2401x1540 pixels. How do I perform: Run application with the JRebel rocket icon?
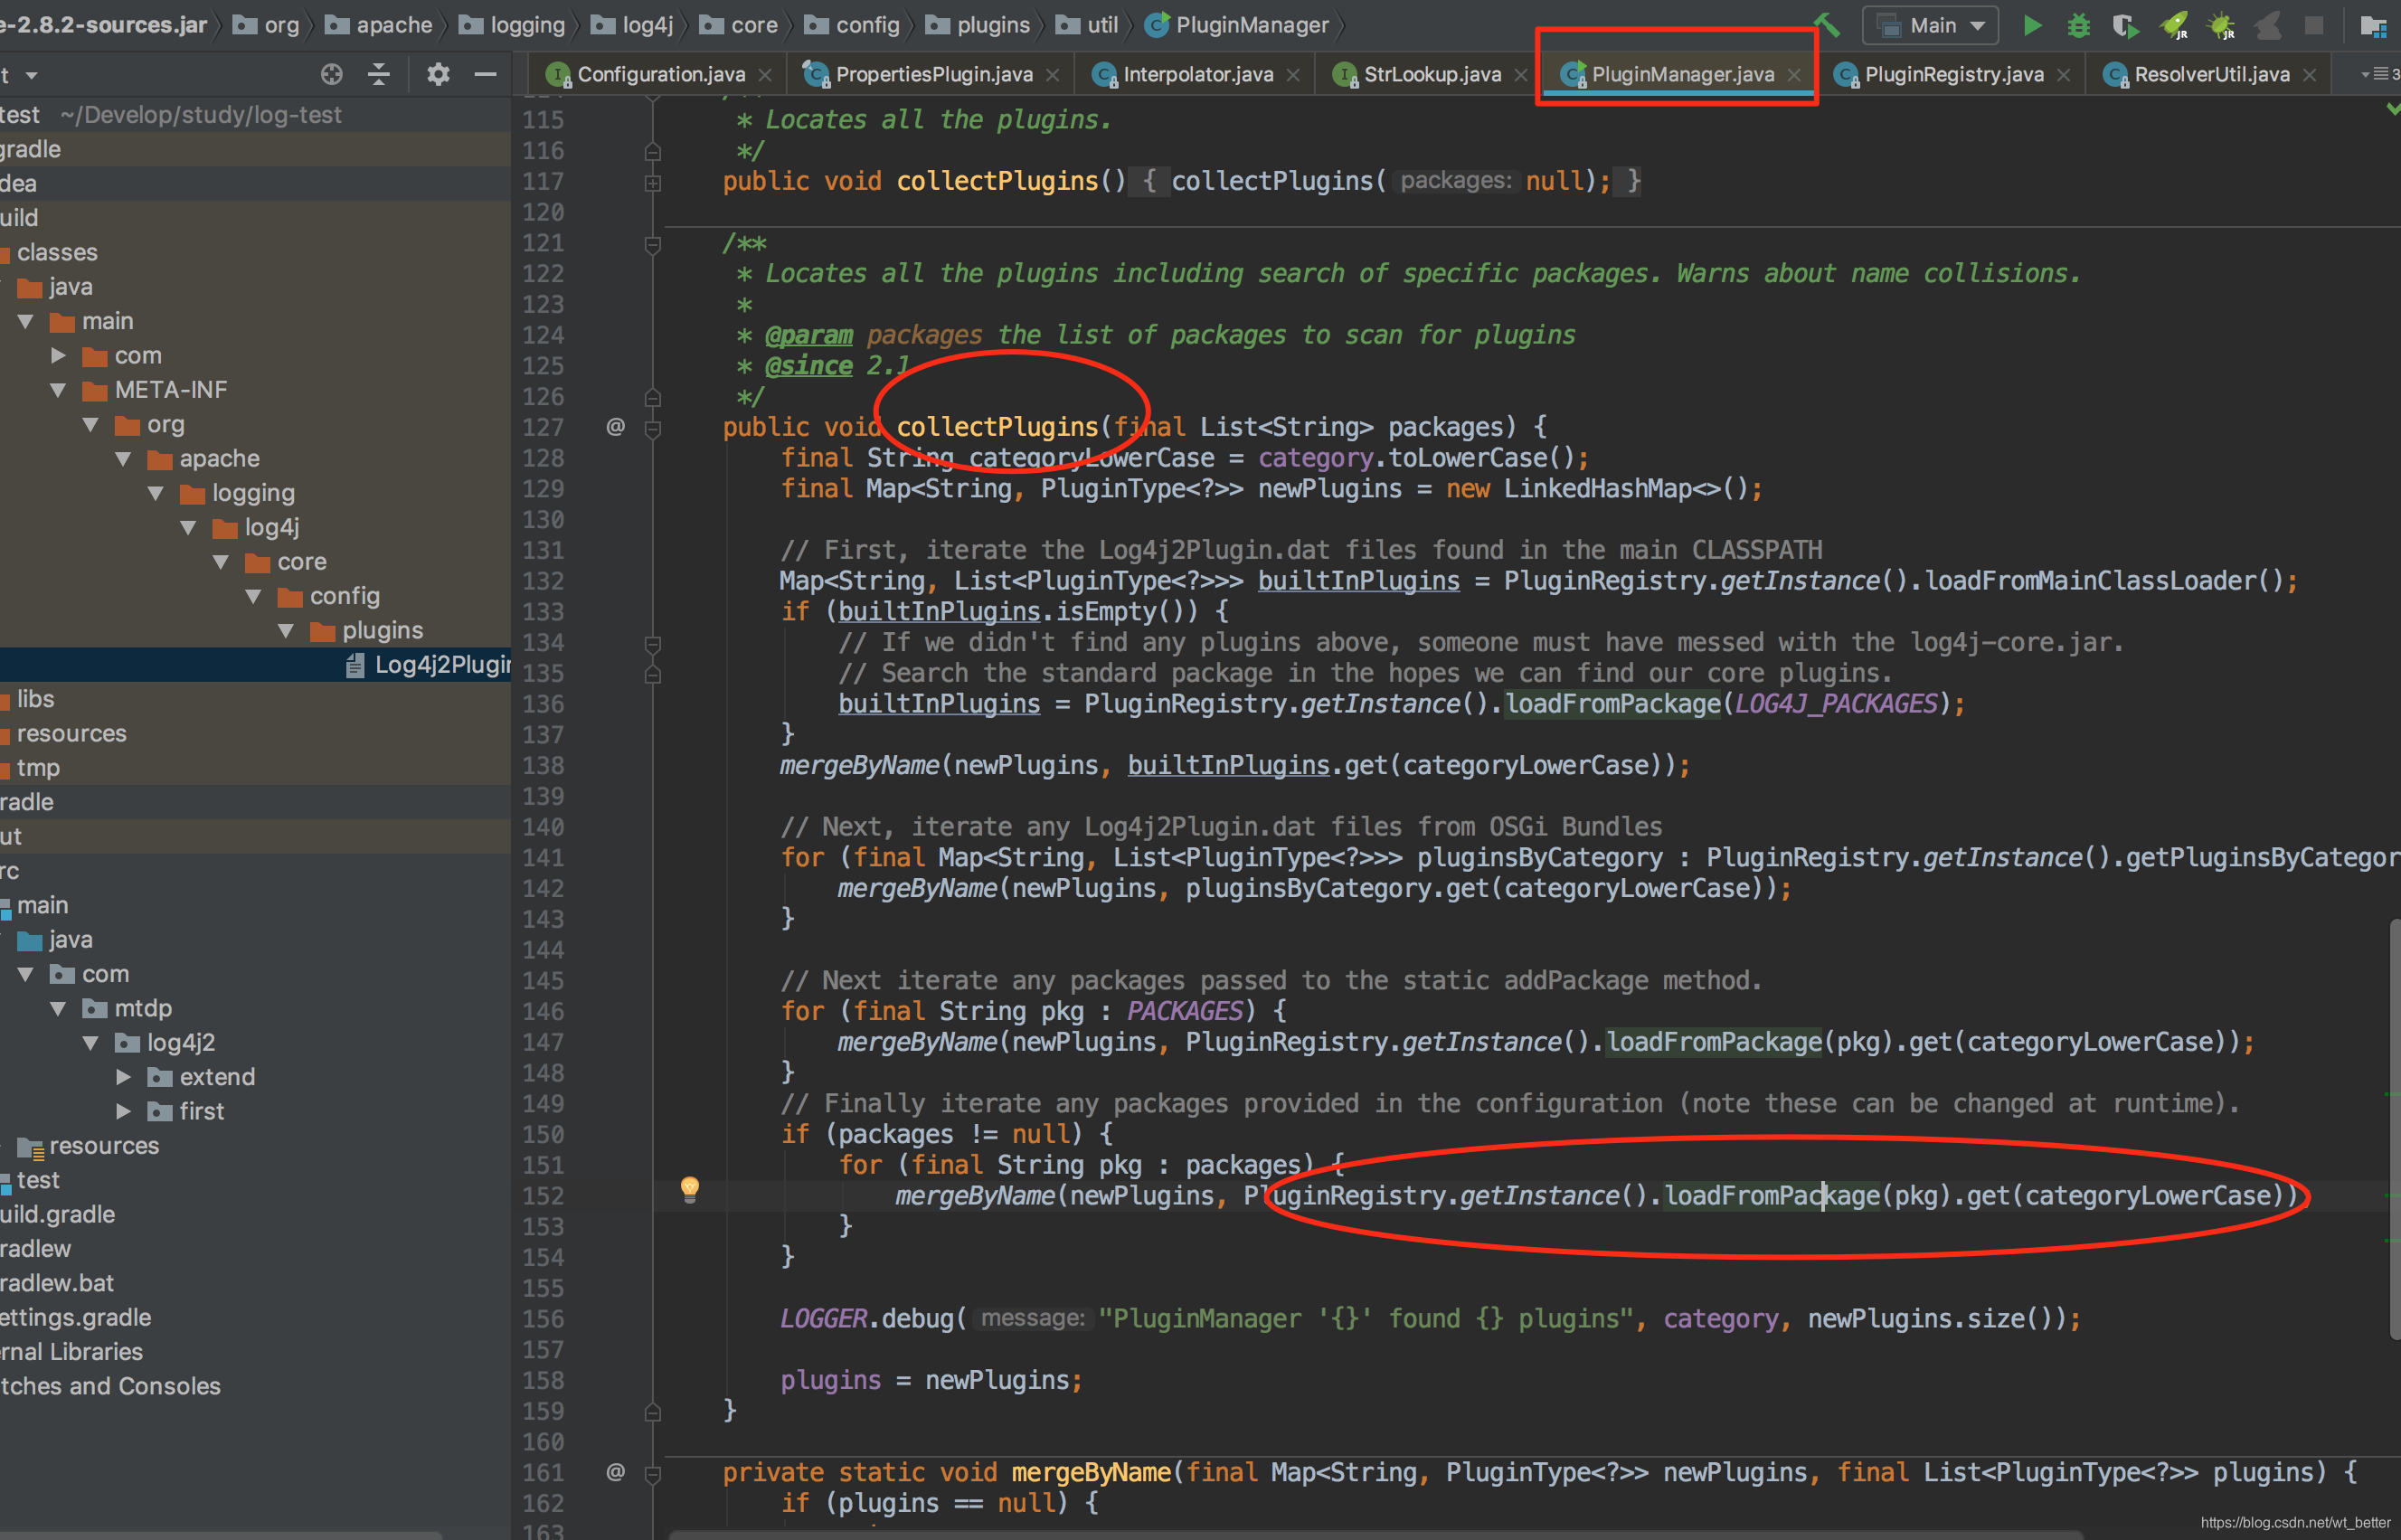pyautogui.click(x=2175, y=26)
